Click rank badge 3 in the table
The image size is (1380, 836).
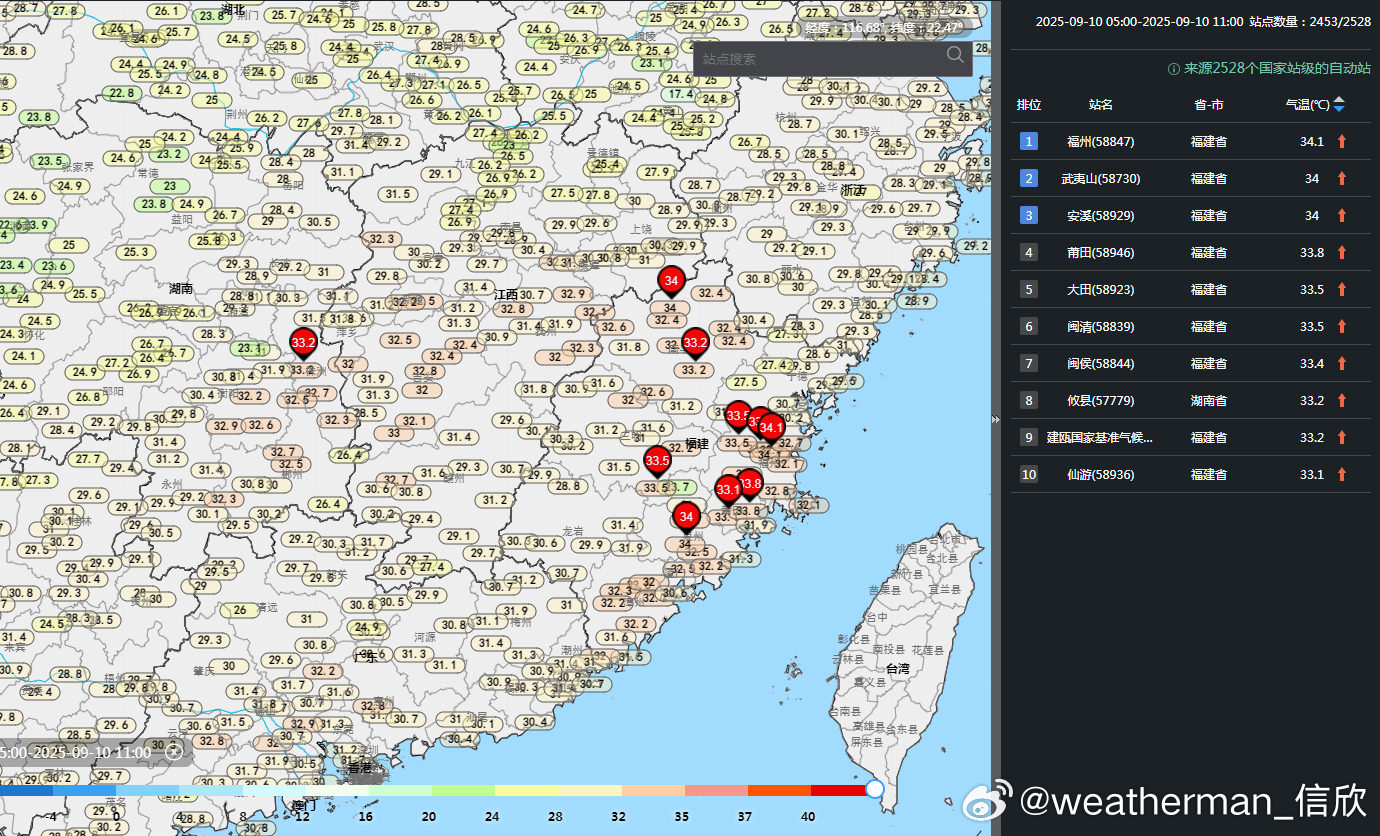coord(1029,215)
